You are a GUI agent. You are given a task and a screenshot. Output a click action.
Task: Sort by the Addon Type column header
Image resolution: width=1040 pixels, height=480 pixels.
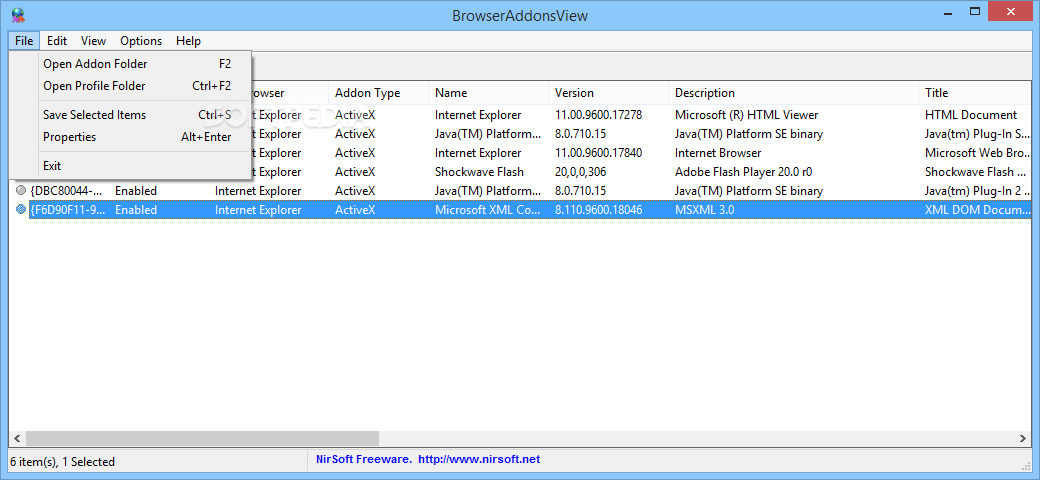[378, 93]
